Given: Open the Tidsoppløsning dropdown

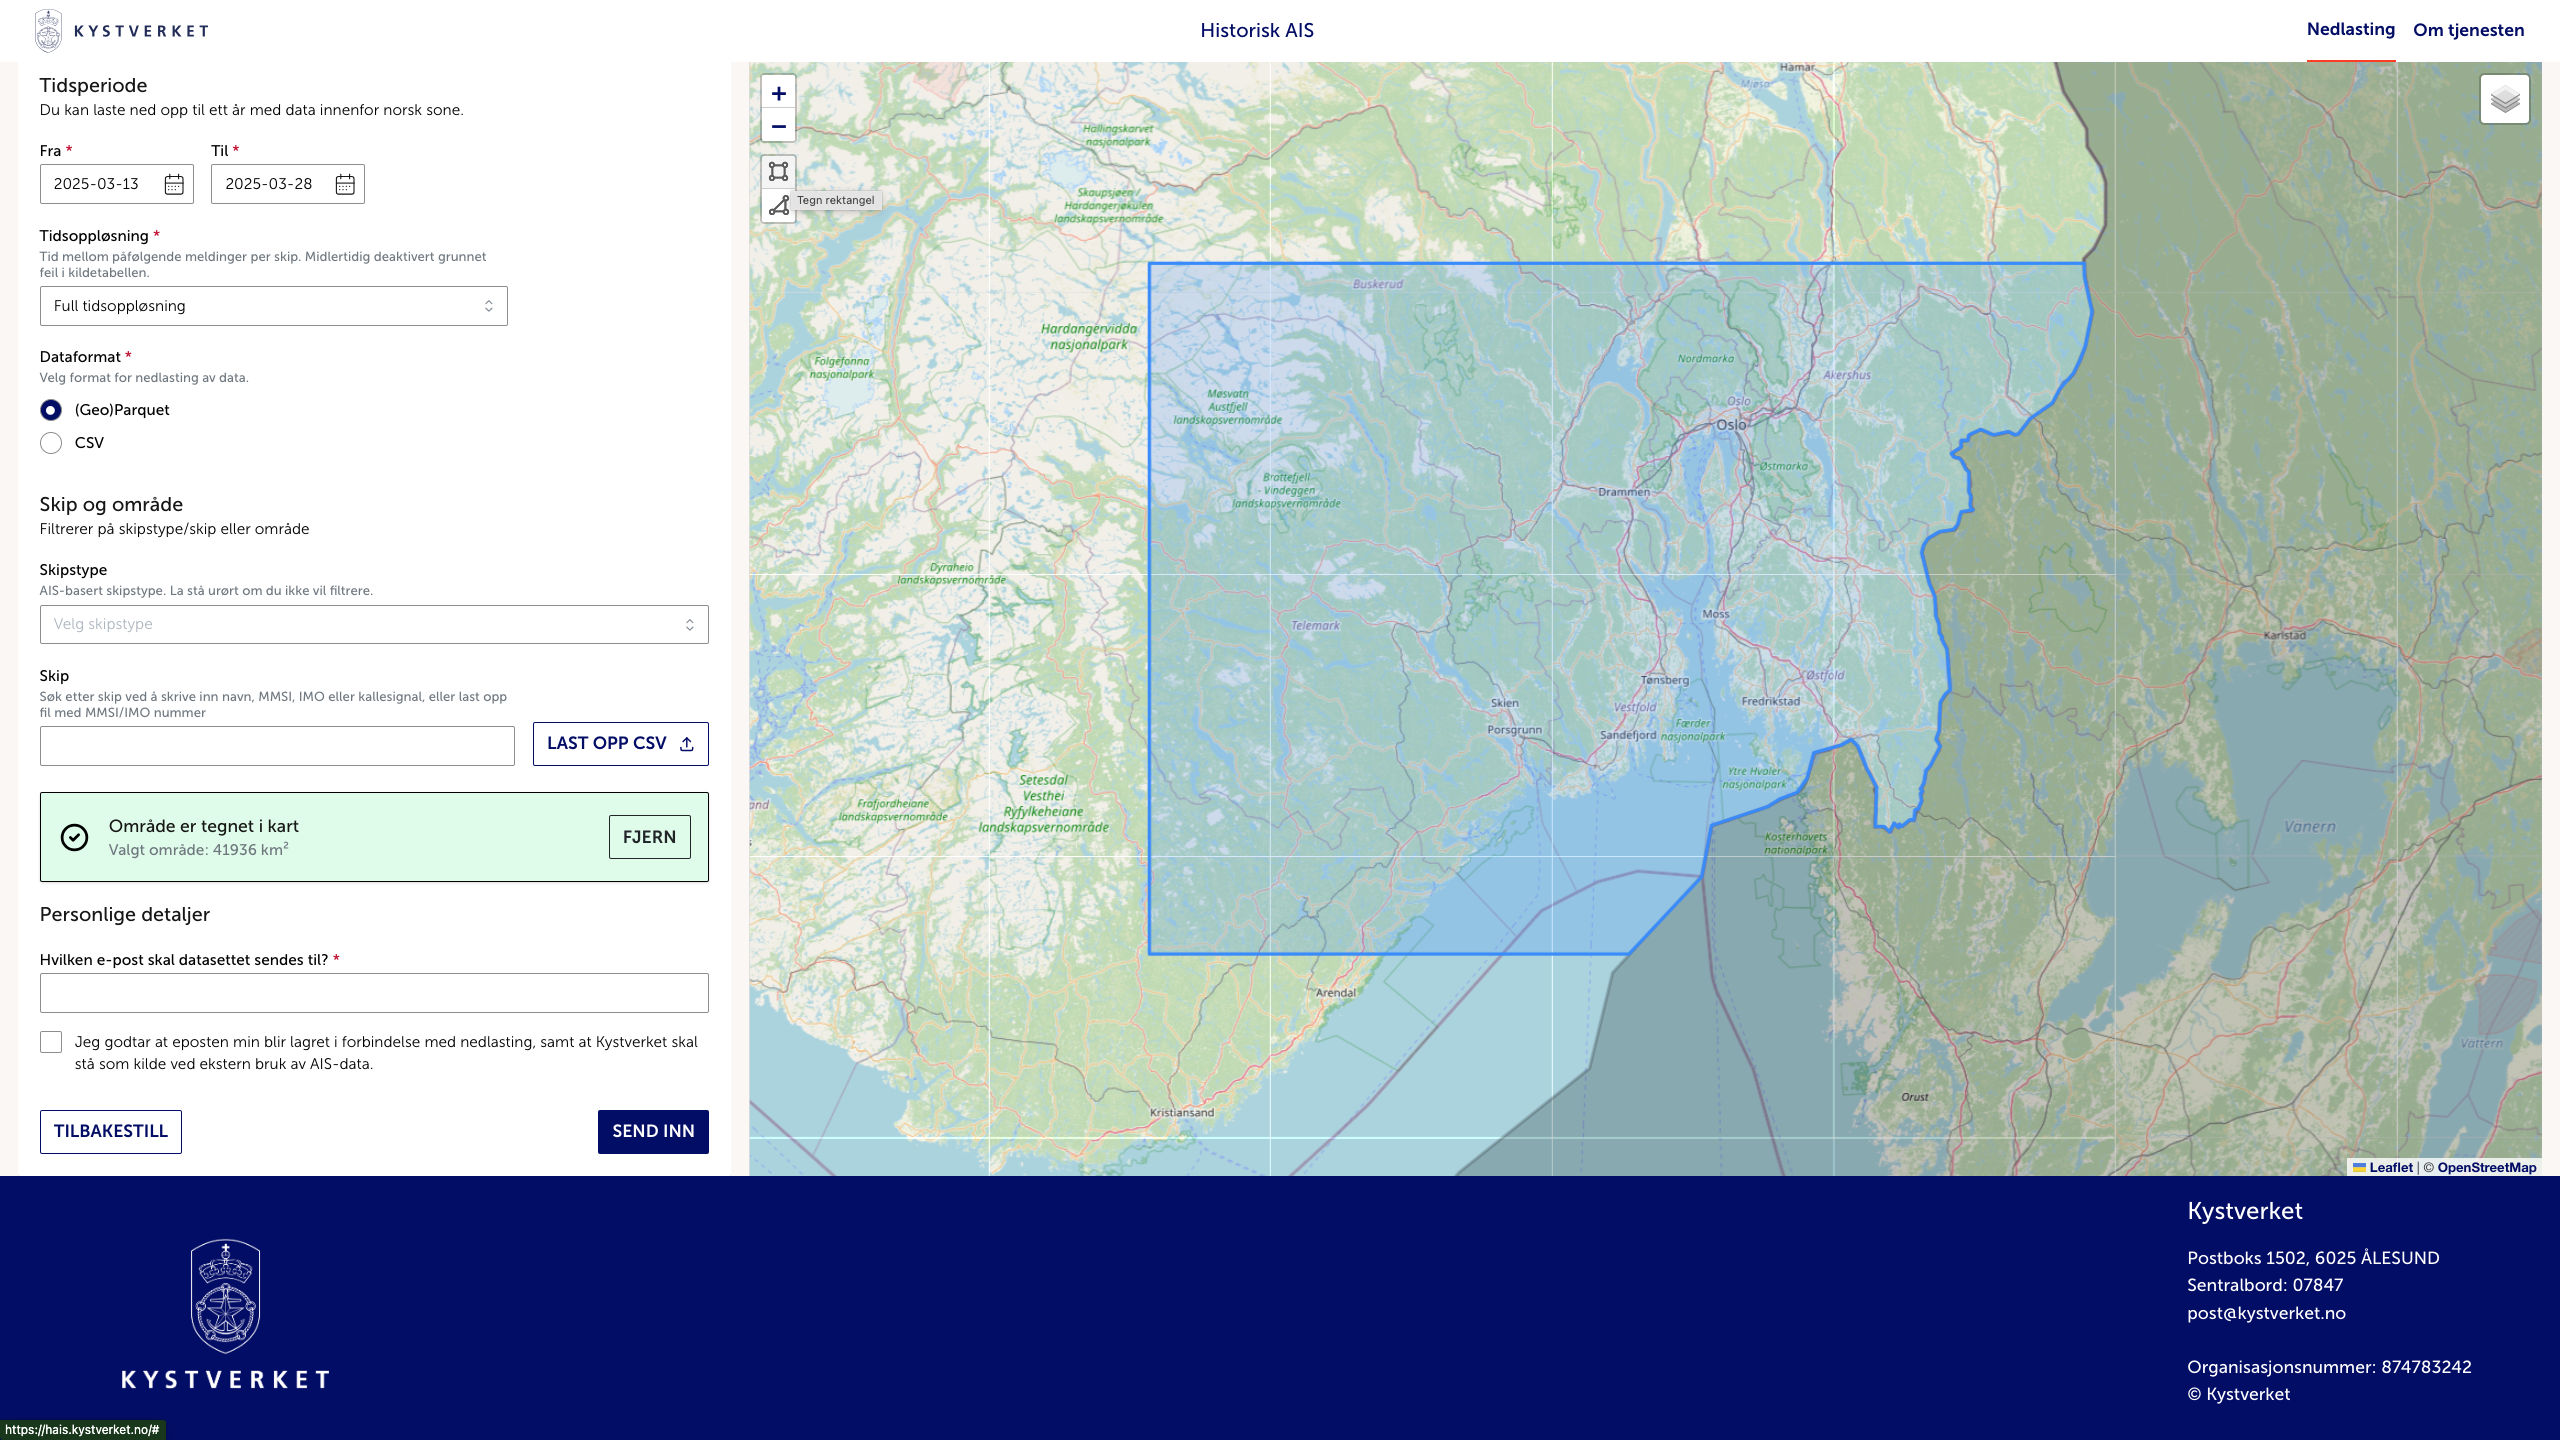Looking at the screenshot, I should [x=273, y=306].
